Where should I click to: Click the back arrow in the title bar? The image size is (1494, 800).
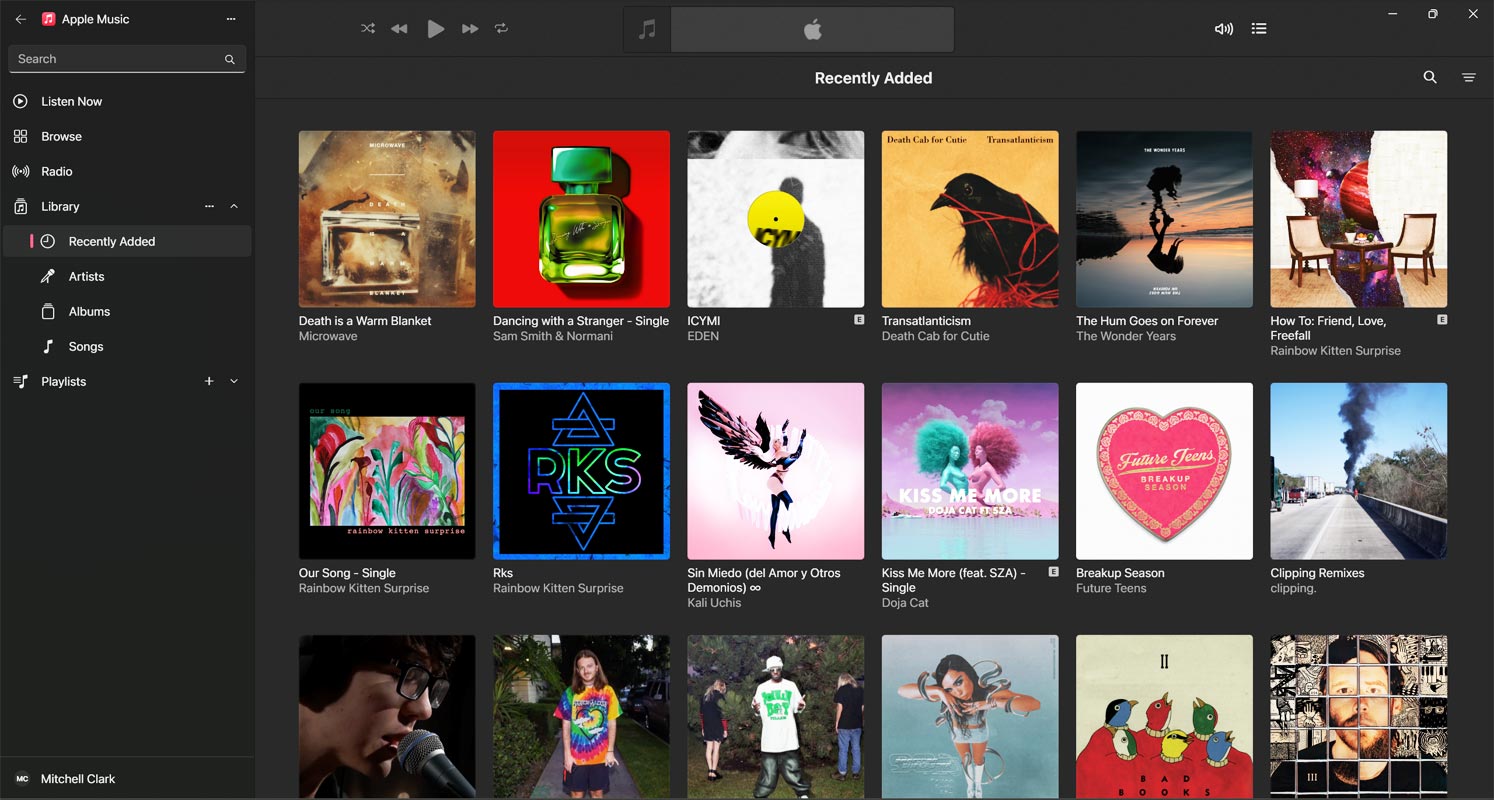tap(20, 19)
